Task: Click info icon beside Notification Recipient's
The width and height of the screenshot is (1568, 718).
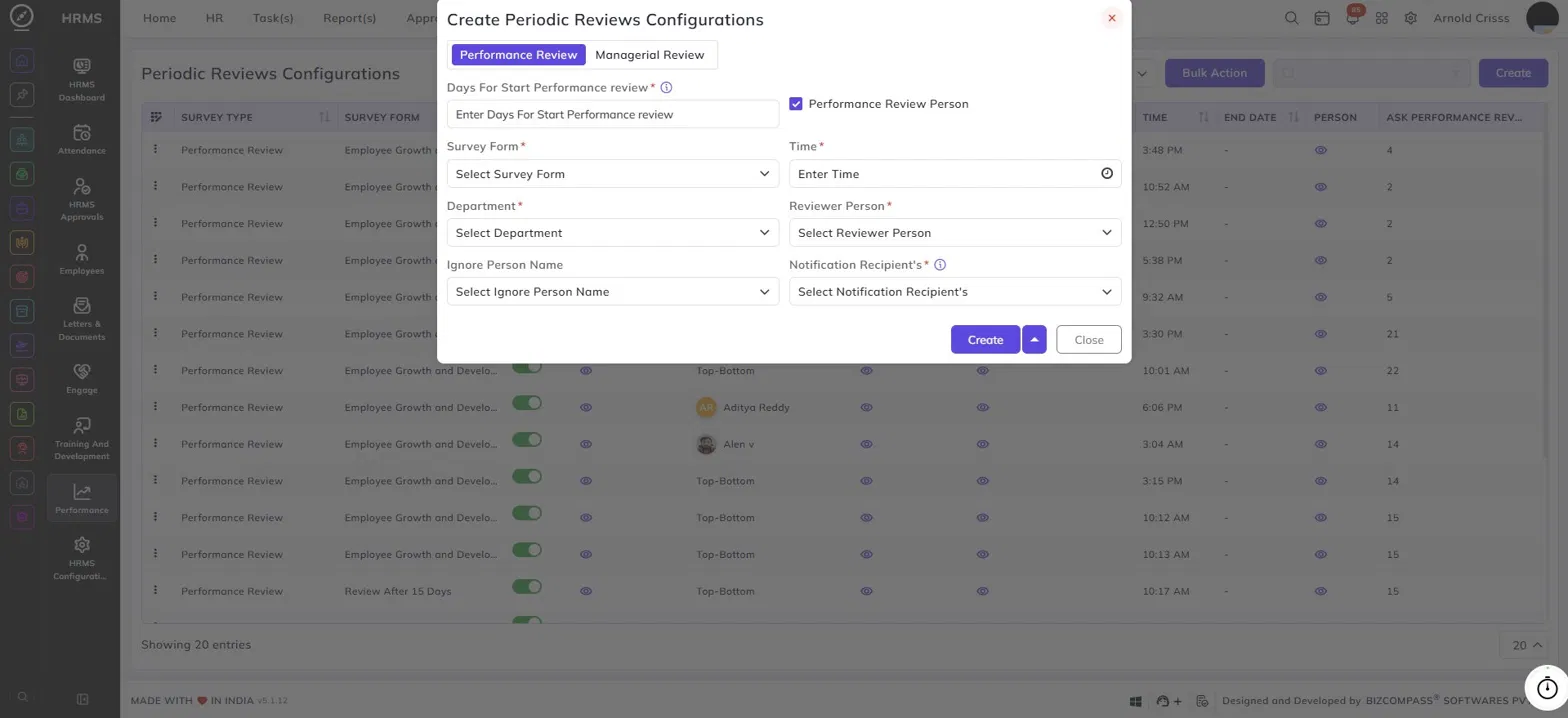Action: 940,265
